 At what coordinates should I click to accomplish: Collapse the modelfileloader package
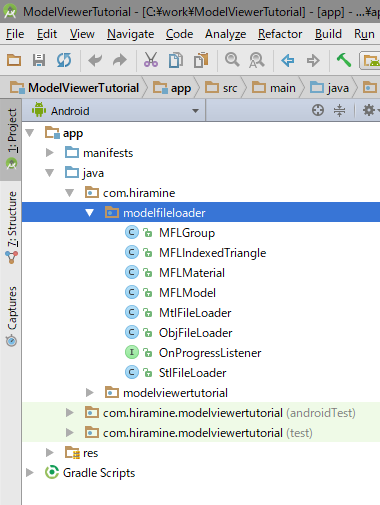[90, 213]
